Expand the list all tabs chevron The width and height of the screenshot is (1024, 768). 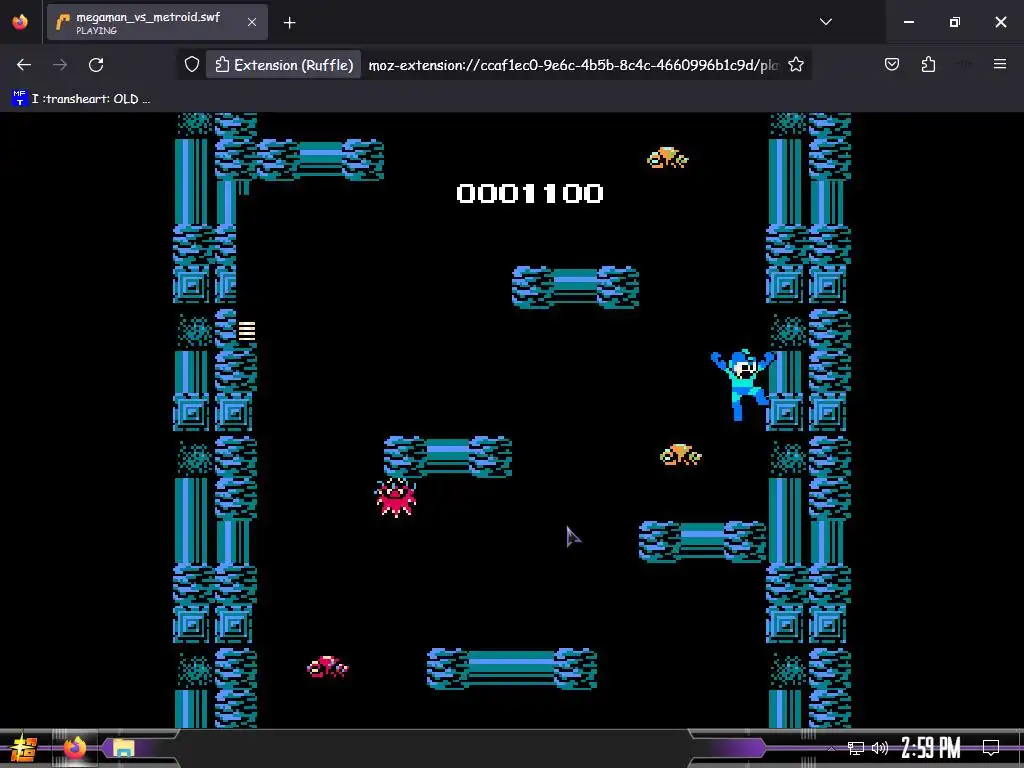tap(825, 22)
